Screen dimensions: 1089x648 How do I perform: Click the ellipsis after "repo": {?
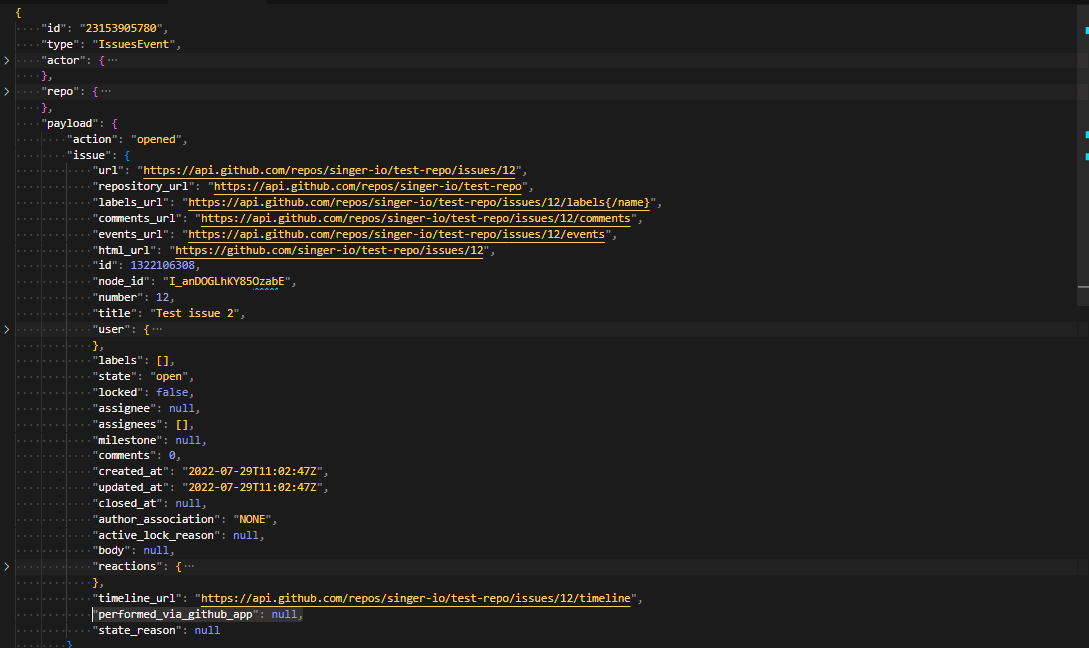coord(106,92)
